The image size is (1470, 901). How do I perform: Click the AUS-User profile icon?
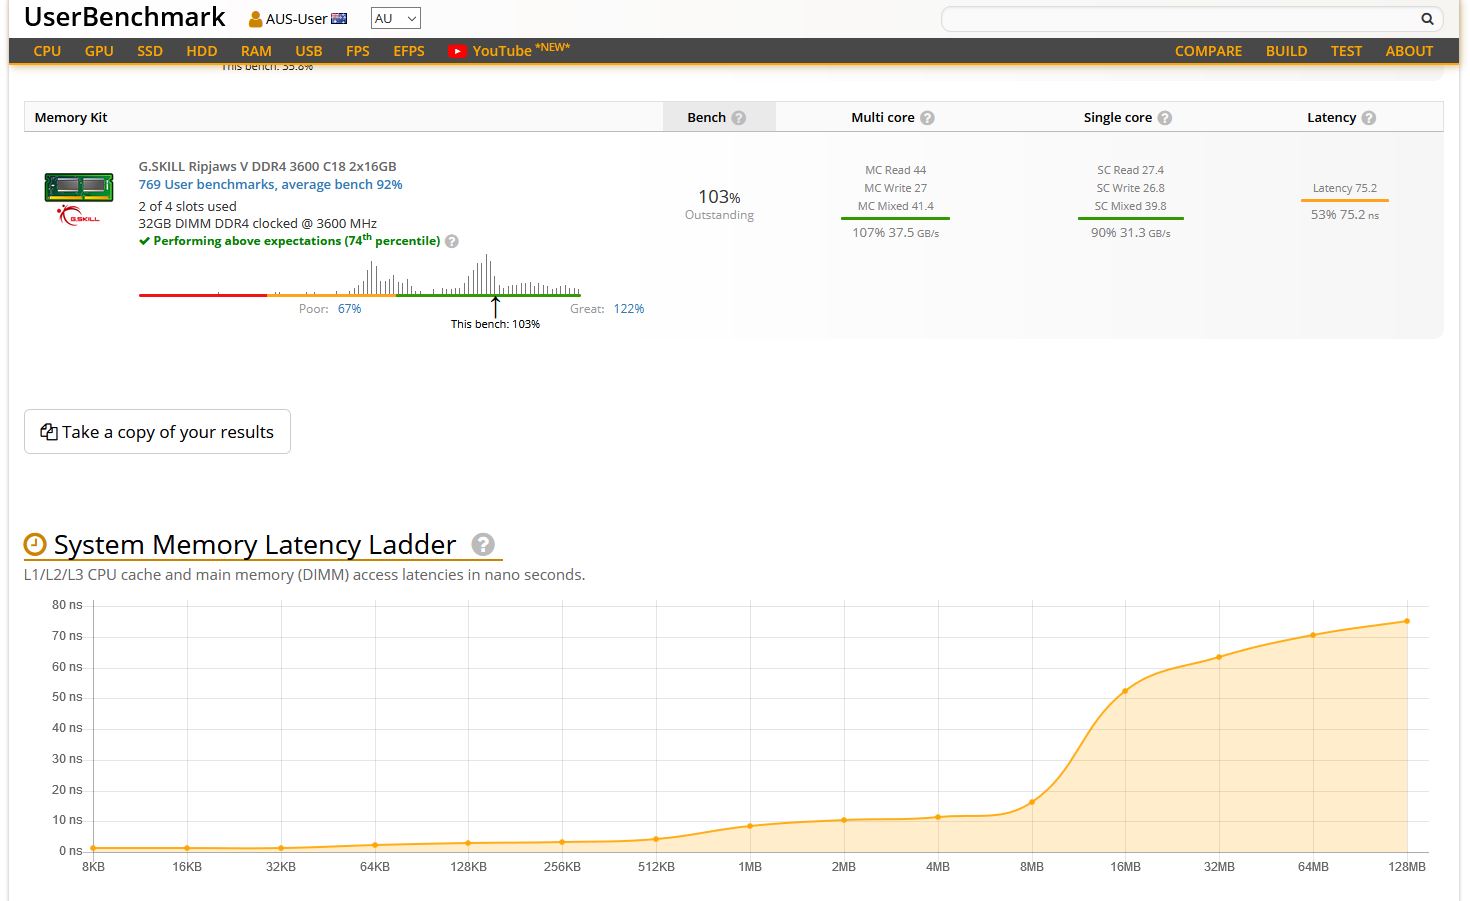[x=255, y=19]
